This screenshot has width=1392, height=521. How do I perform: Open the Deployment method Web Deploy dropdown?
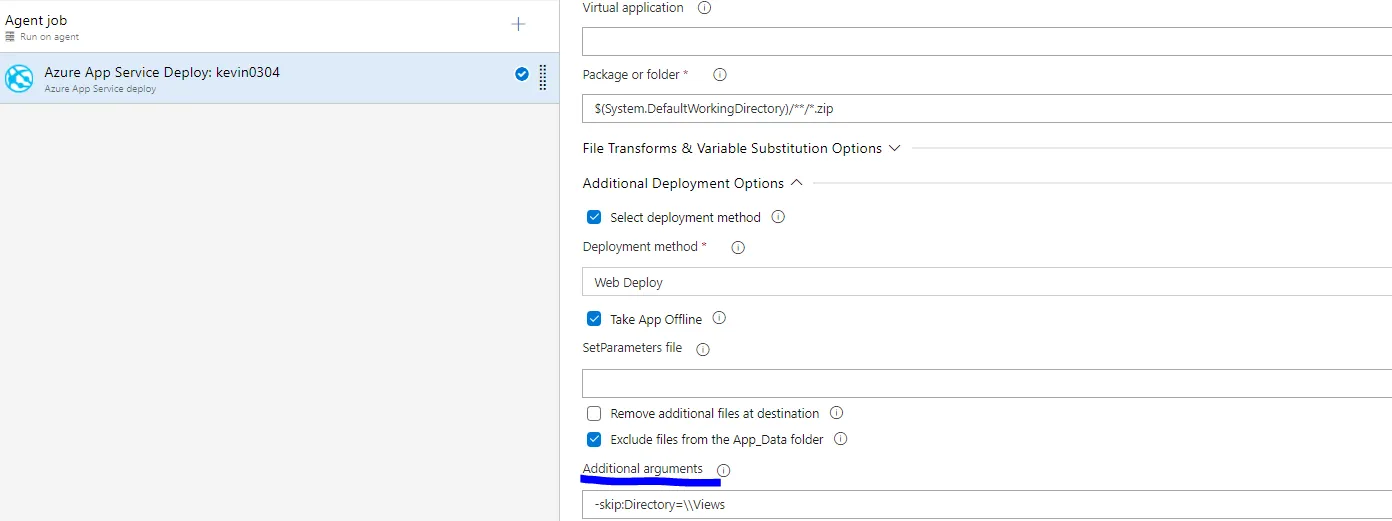[x=985, y=282]
